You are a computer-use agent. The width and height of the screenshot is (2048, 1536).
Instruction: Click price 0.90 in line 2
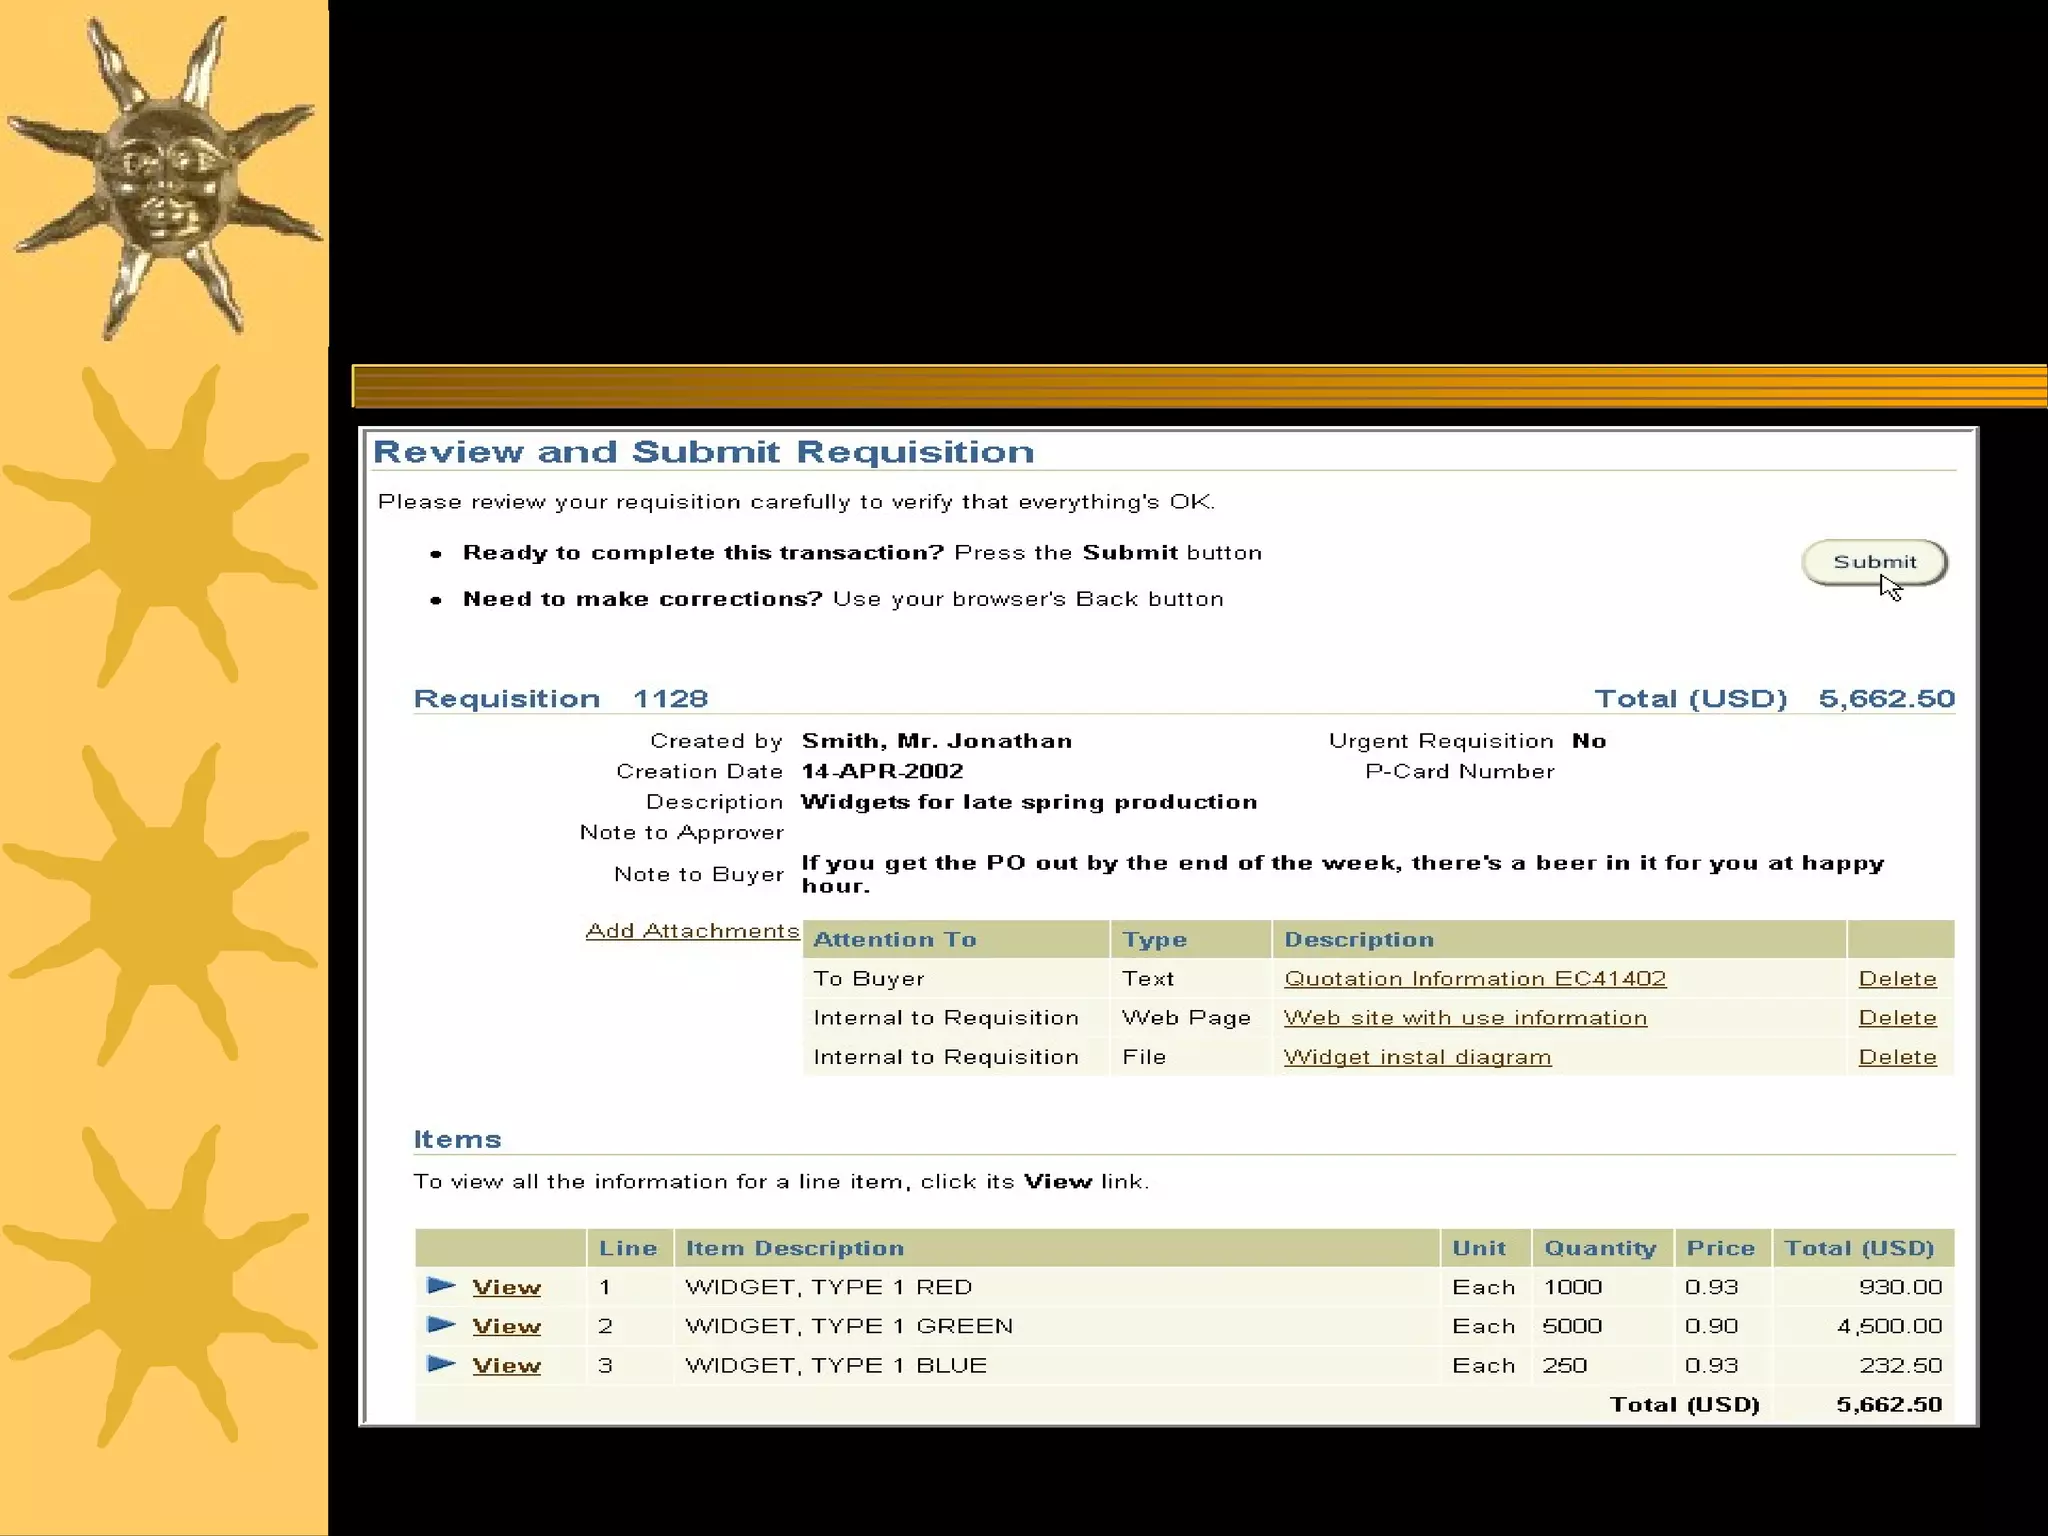click(1711, 1326)
